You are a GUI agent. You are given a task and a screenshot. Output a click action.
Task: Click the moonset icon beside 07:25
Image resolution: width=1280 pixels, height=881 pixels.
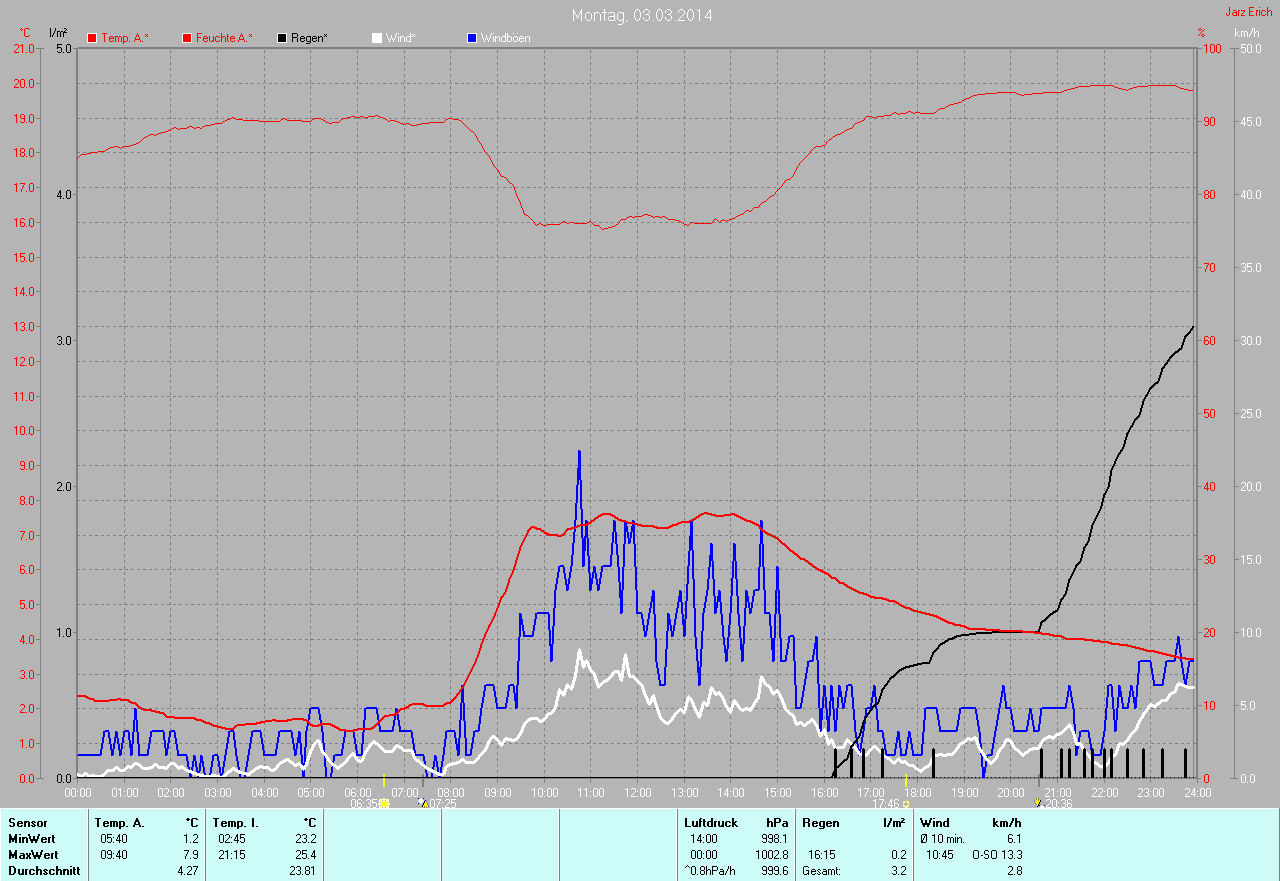tap(421, 803)
